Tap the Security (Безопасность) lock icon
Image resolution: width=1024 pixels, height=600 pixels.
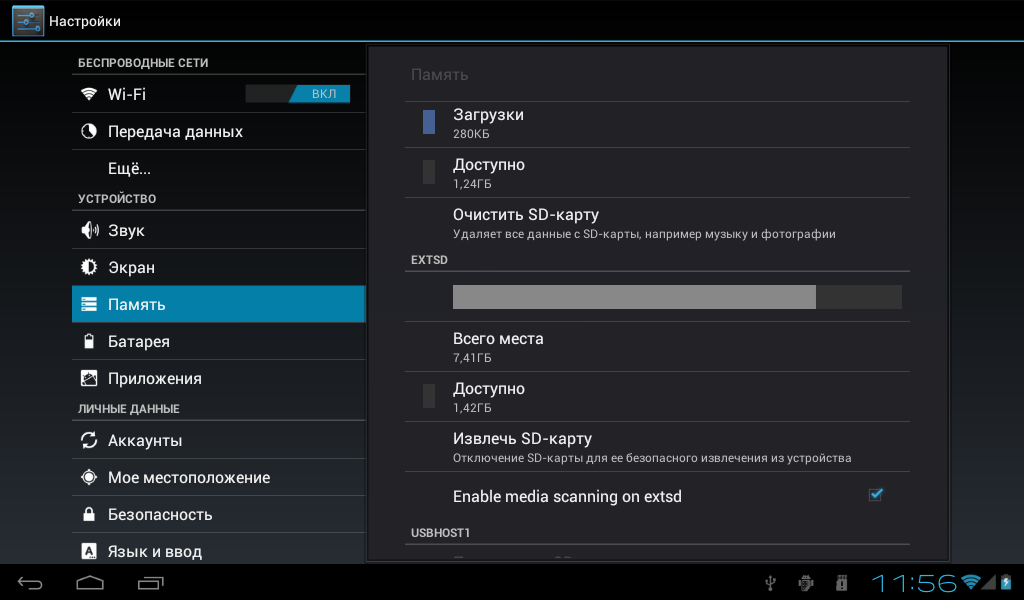(89, 515)
